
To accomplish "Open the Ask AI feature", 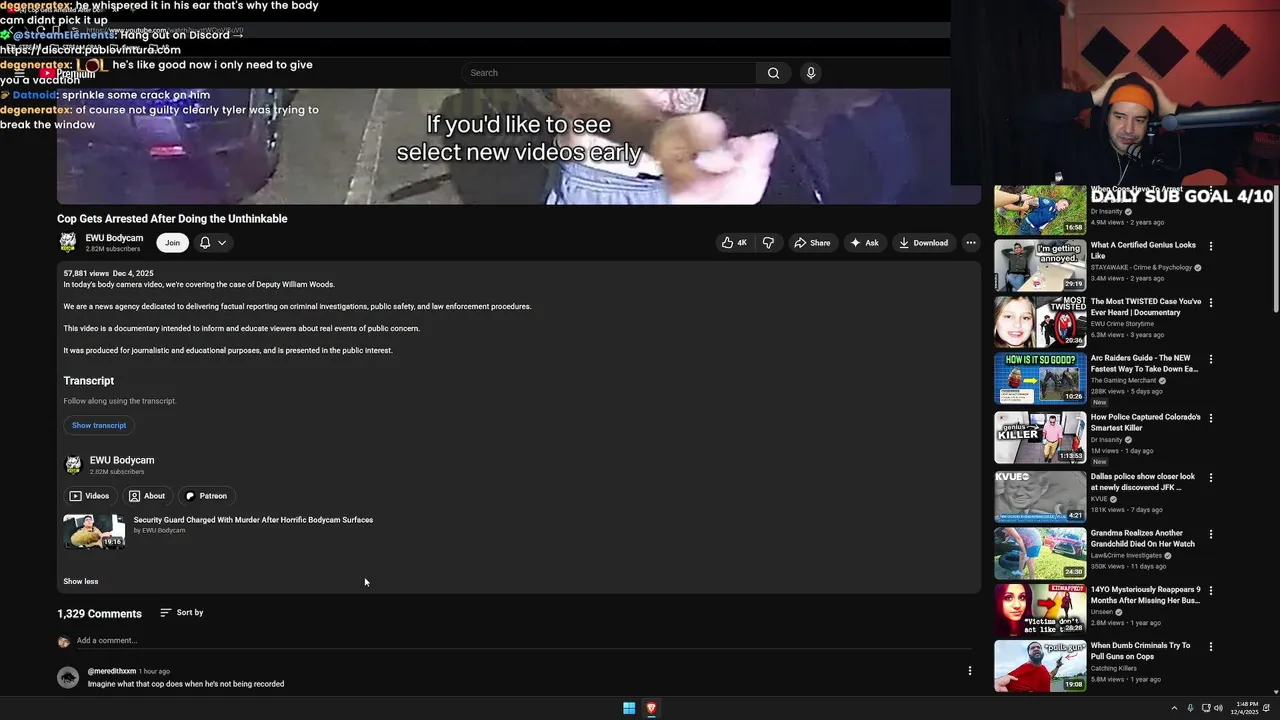I will pyautogui.click(x=865, y=243).
